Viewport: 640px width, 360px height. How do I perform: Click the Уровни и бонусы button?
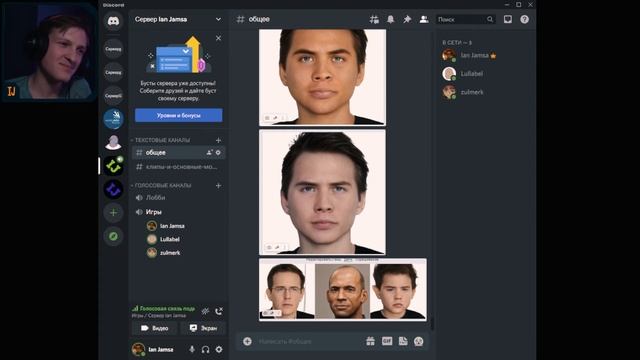click(179, 116)
